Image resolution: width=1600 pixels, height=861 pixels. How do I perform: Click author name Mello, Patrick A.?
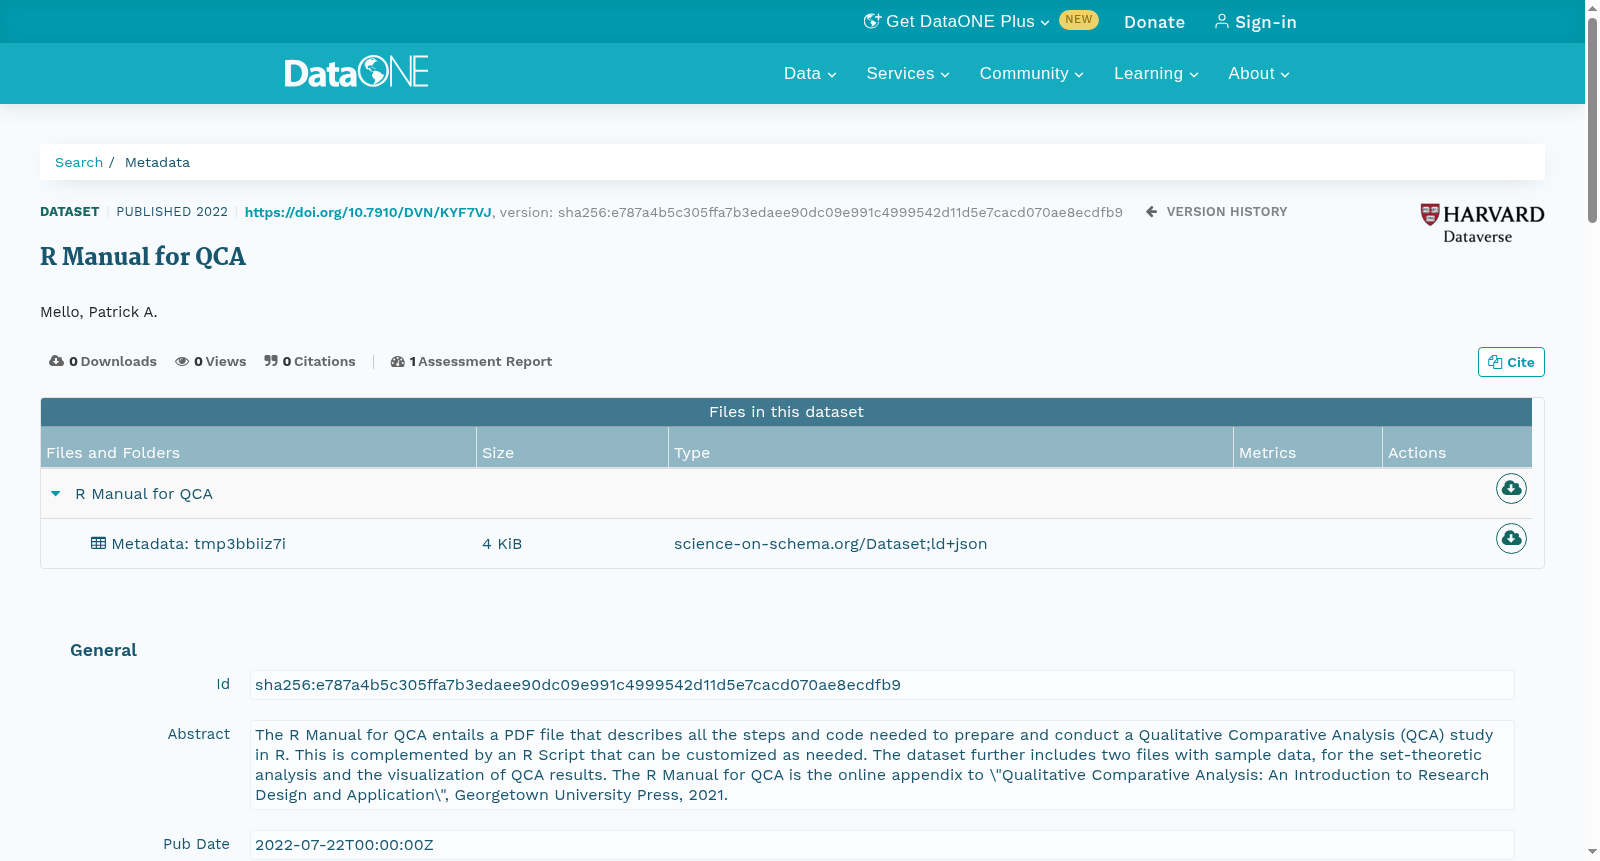[99, 312]
